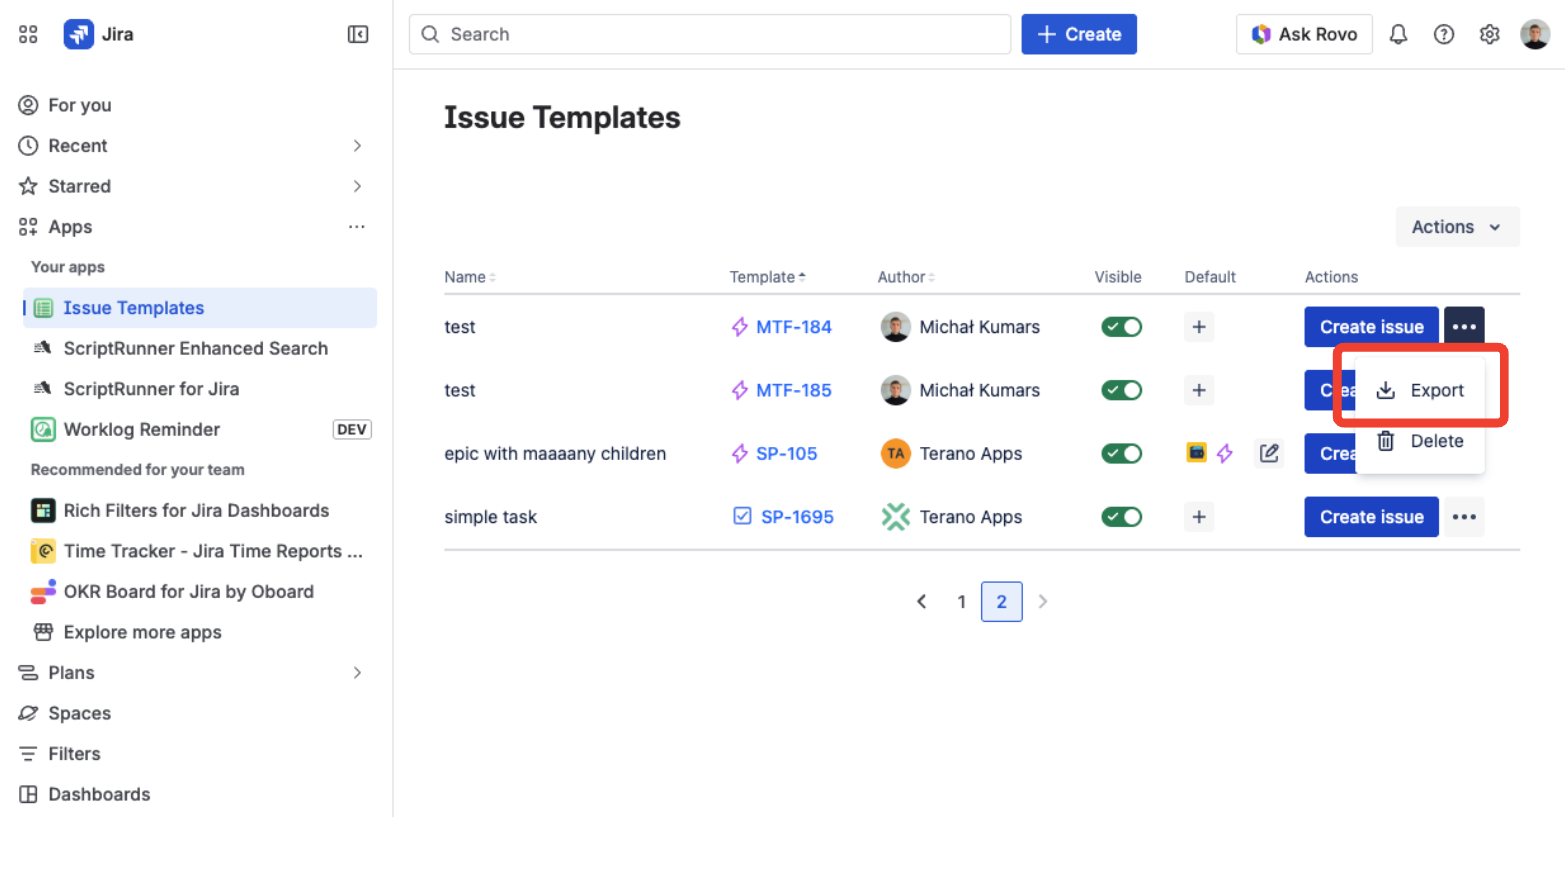Go to previous page arrow

[x=921, y=601]
